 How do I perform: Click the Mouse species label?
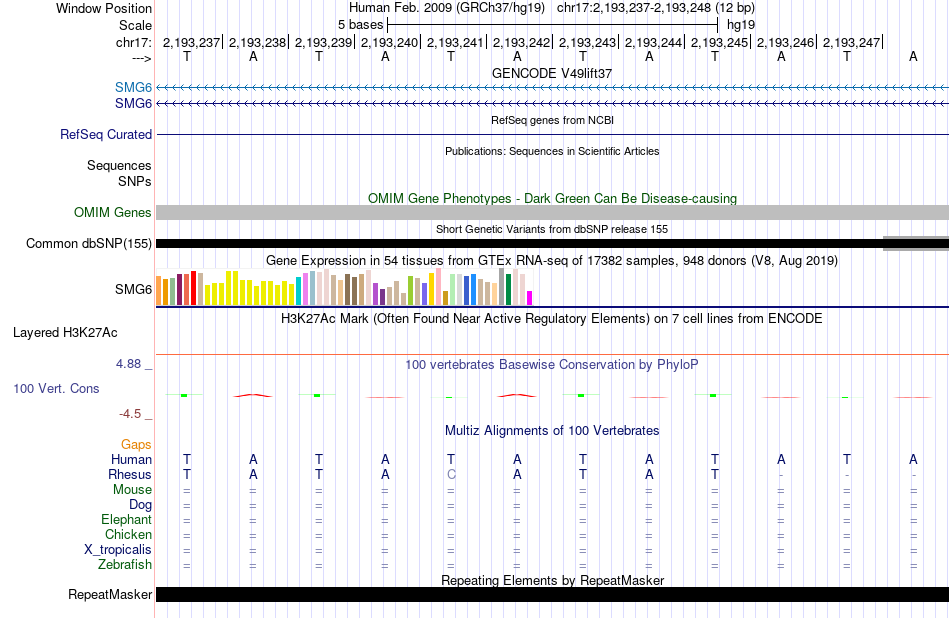pos(132,490)
